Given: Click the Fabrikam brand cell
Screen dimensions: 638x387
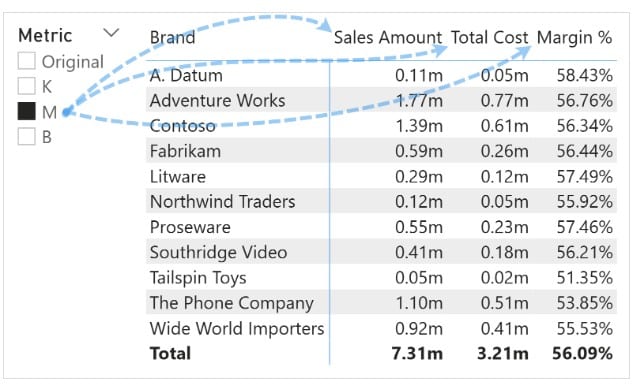Looking at the screenshot, I should click(185, 151).
